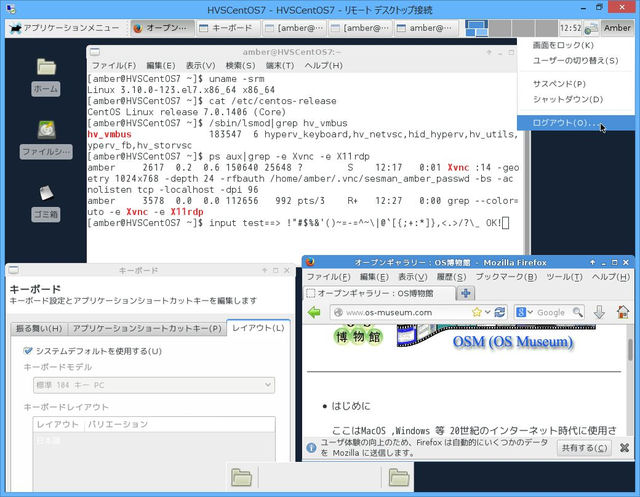Click the Layout column header
The height and width of the screenshot is (497, 640).
pos(58,424)
